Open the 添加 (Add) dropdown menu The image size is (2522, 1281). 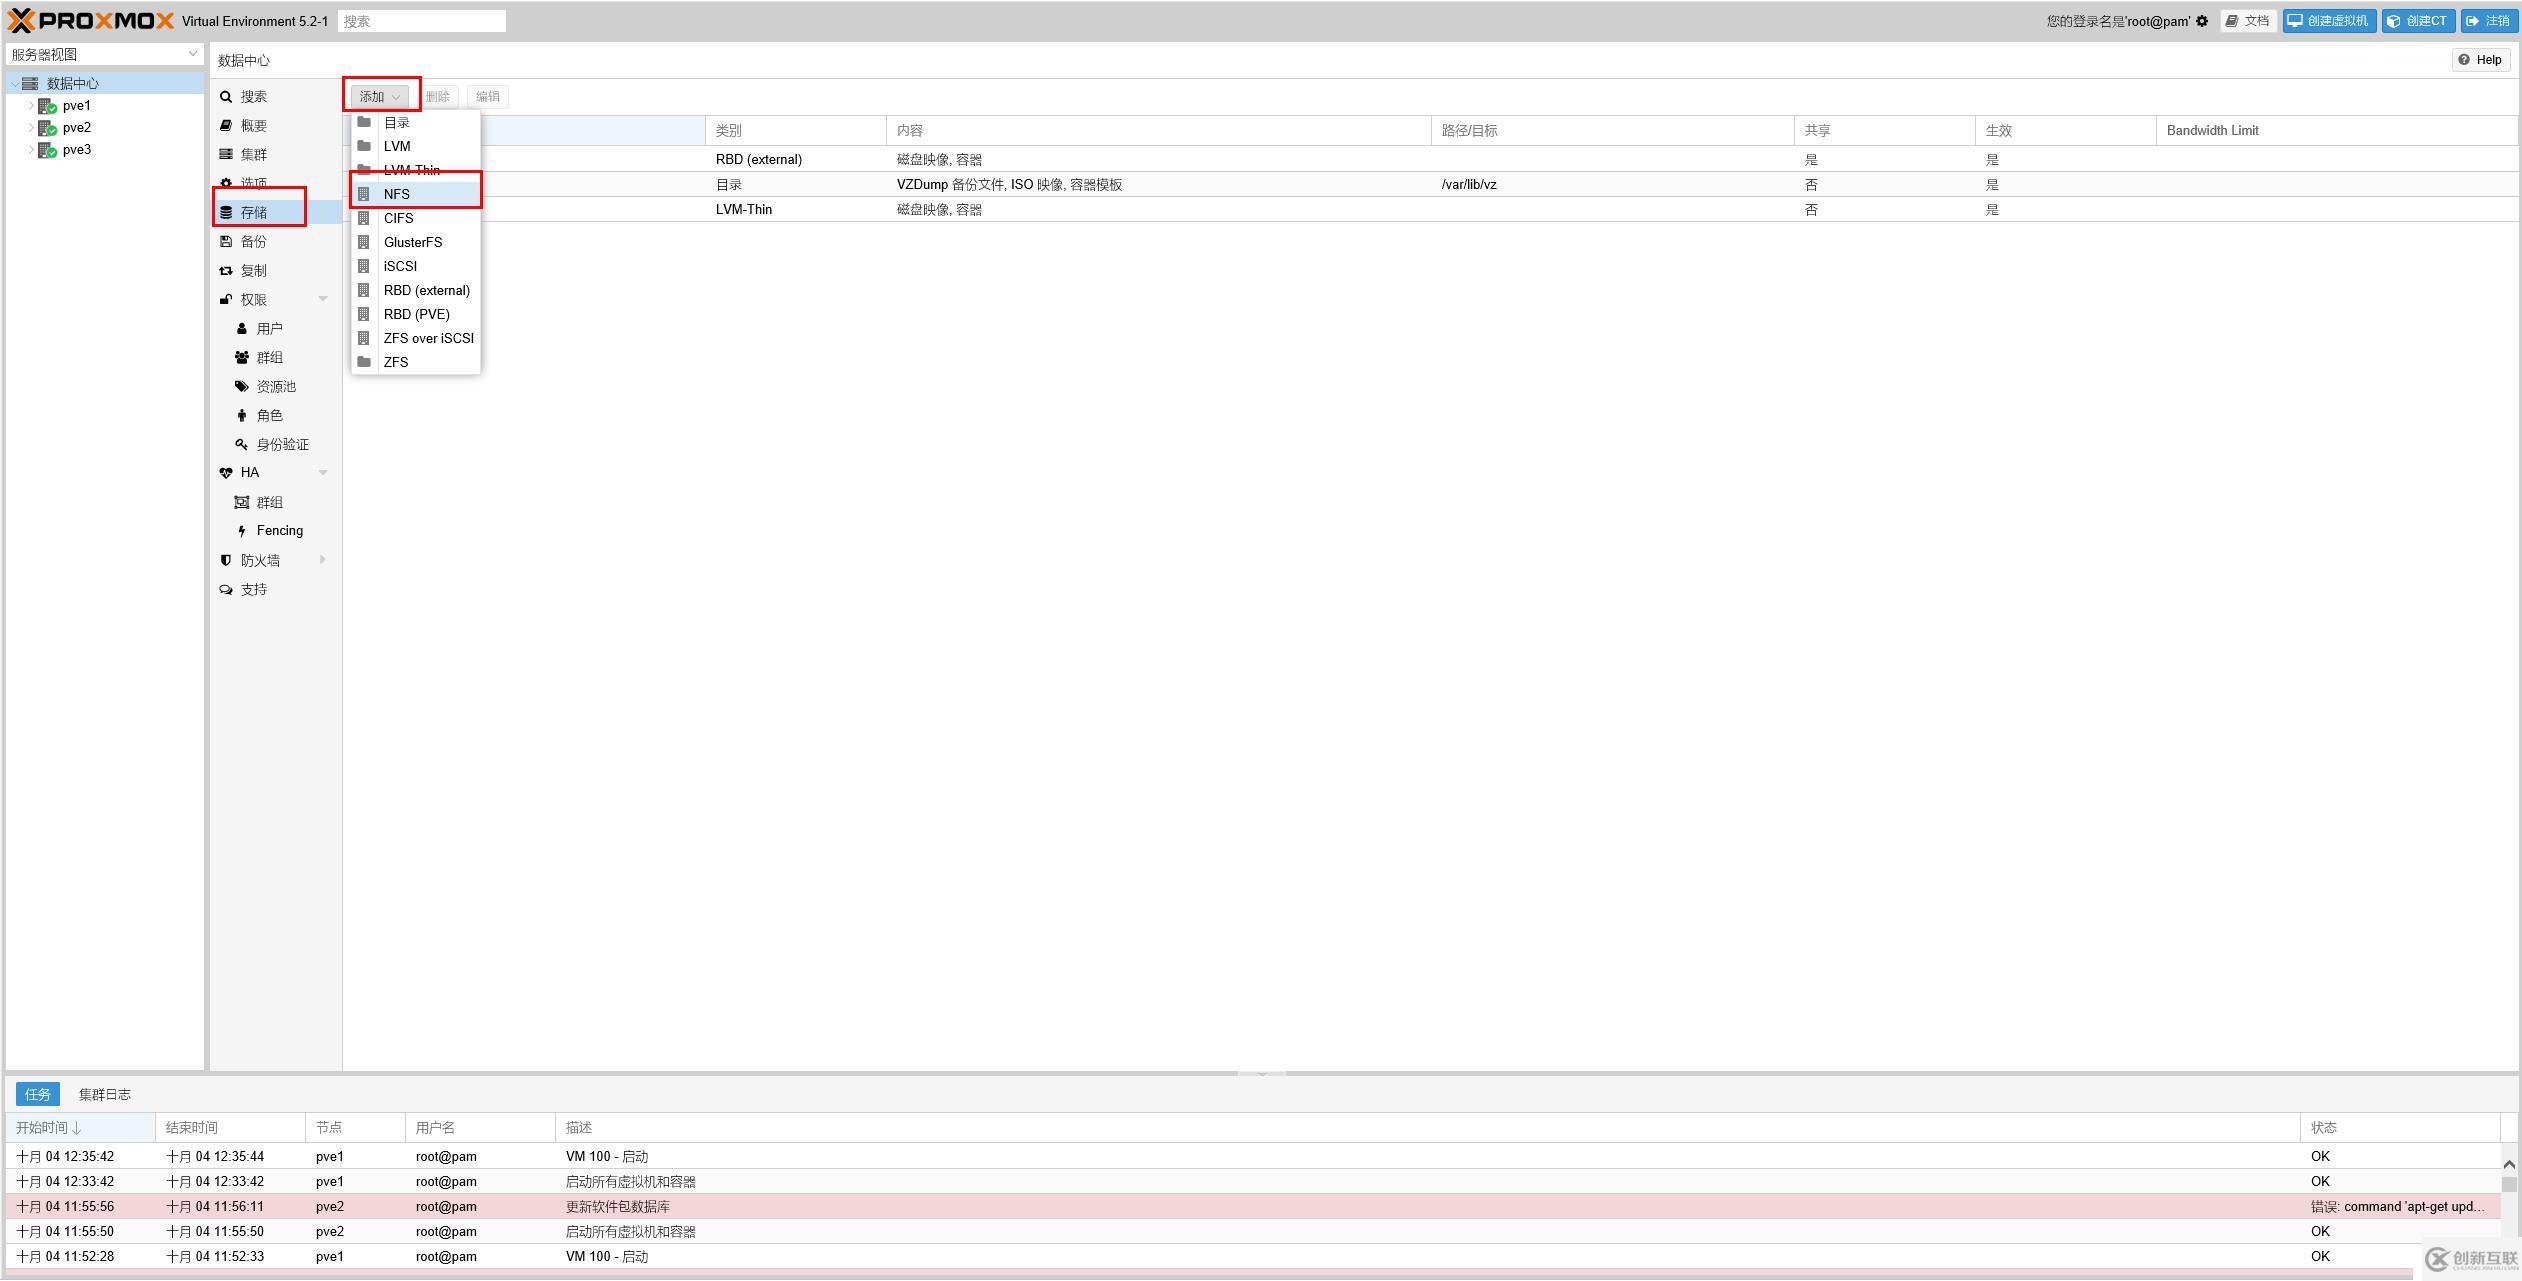pos(379,95)
